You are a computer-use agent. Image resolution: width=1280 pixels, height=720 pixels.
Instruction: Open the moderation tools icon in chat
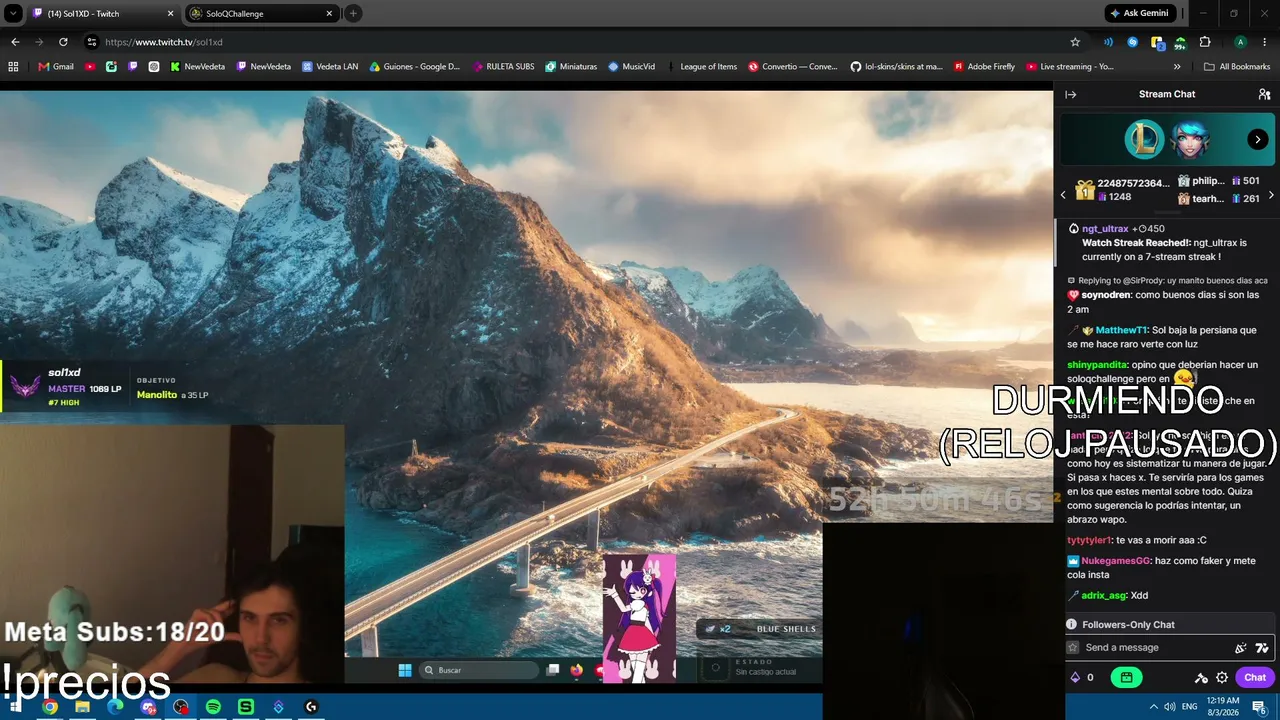tap(1201, 677)
